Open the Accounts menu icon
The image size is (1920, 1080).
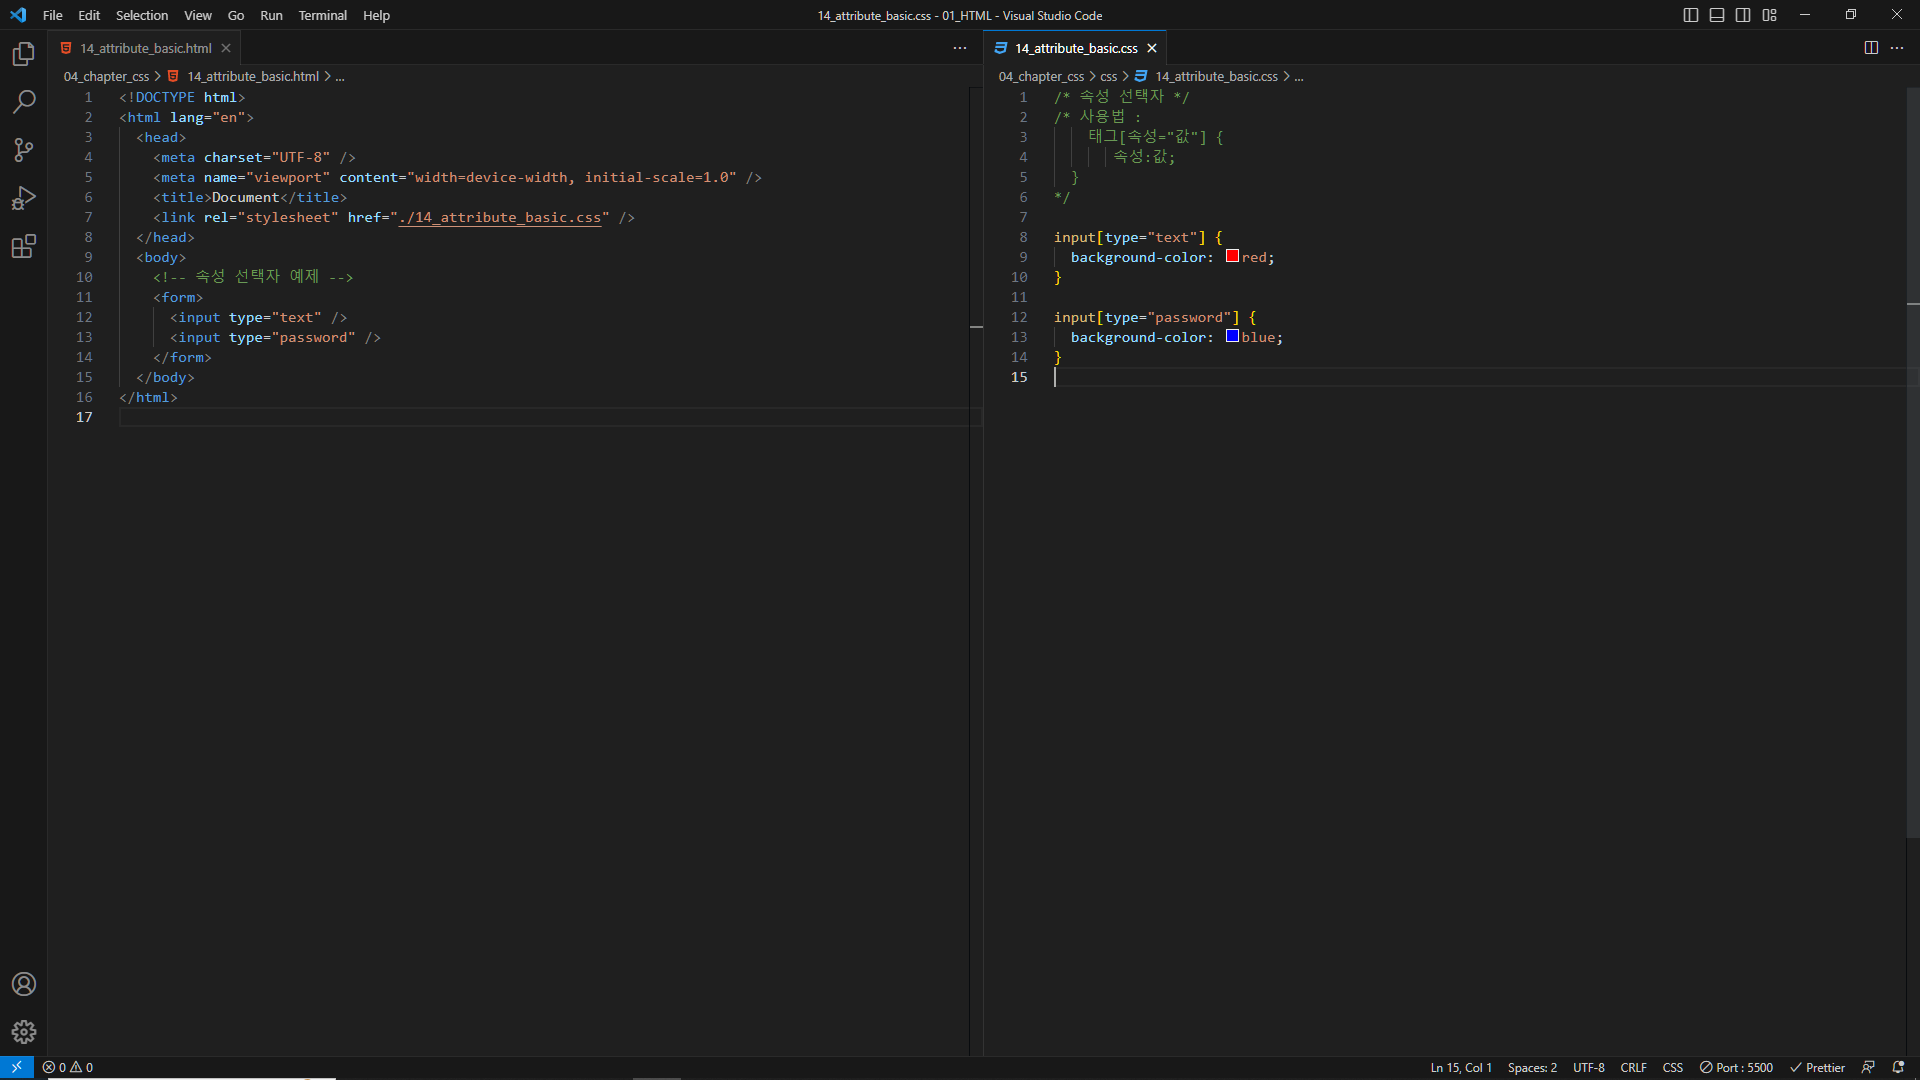point(24,984)
